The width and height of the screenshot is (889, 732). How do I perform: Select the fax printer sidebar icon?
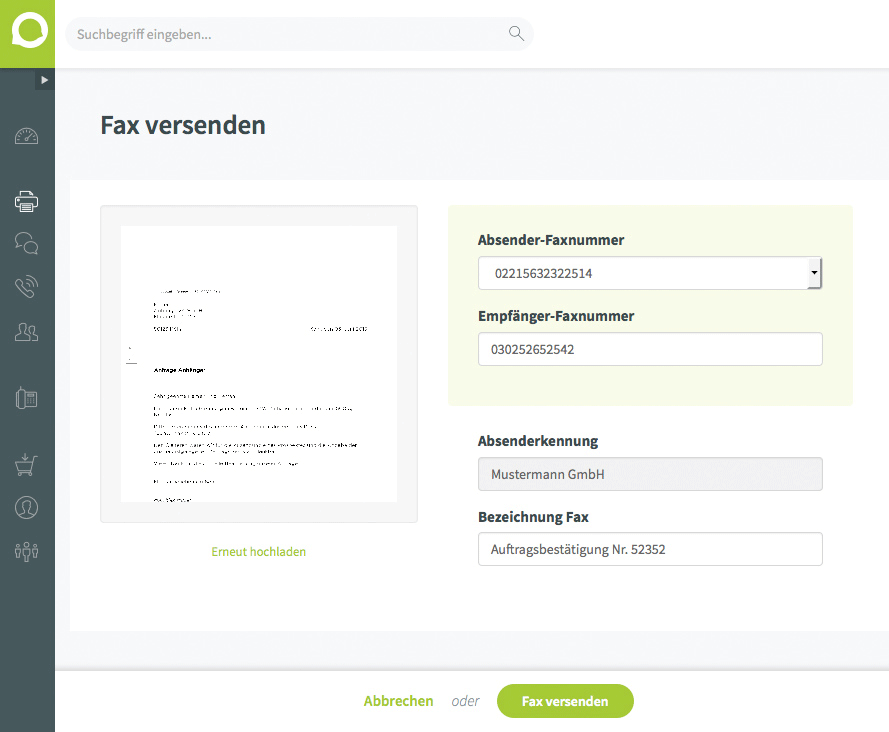click(x=26, y=201)
